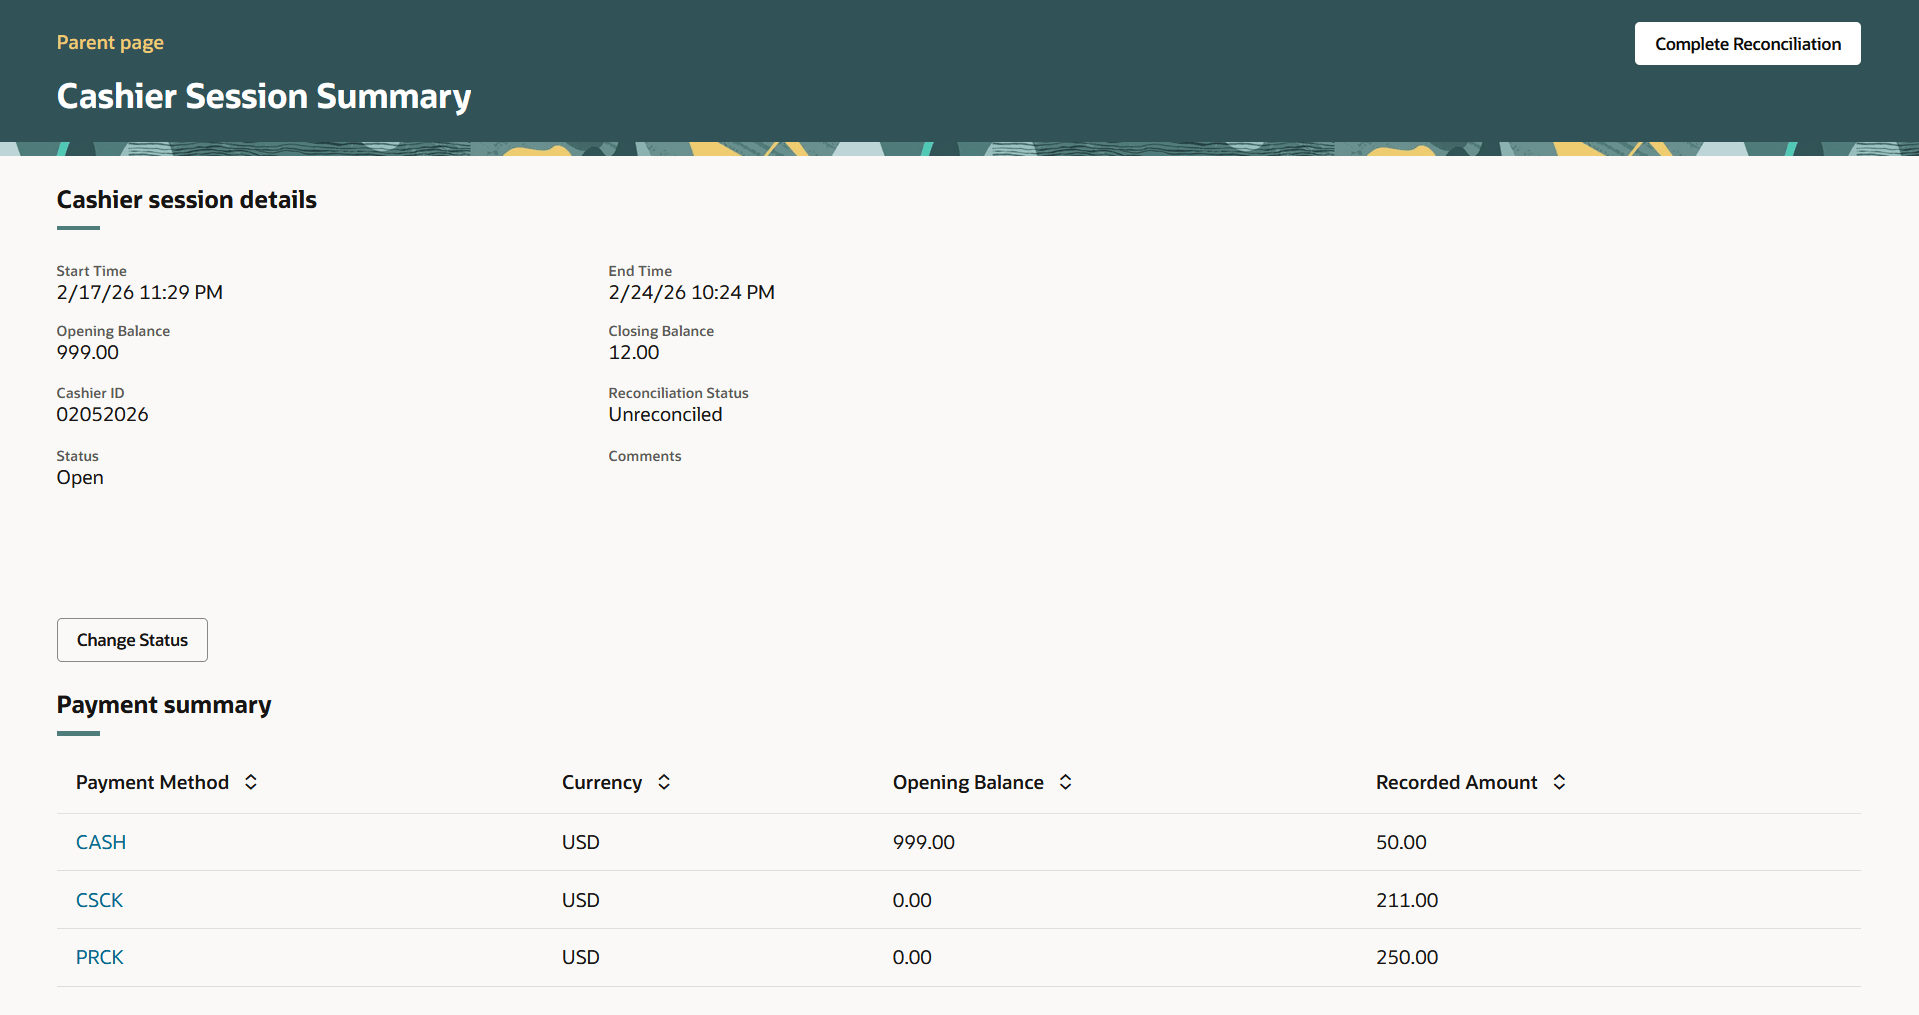Select Closing Balance value 12.00
Viewport: 1919px width, 1015px height.
pyautogui.click(x=634, y=352)
